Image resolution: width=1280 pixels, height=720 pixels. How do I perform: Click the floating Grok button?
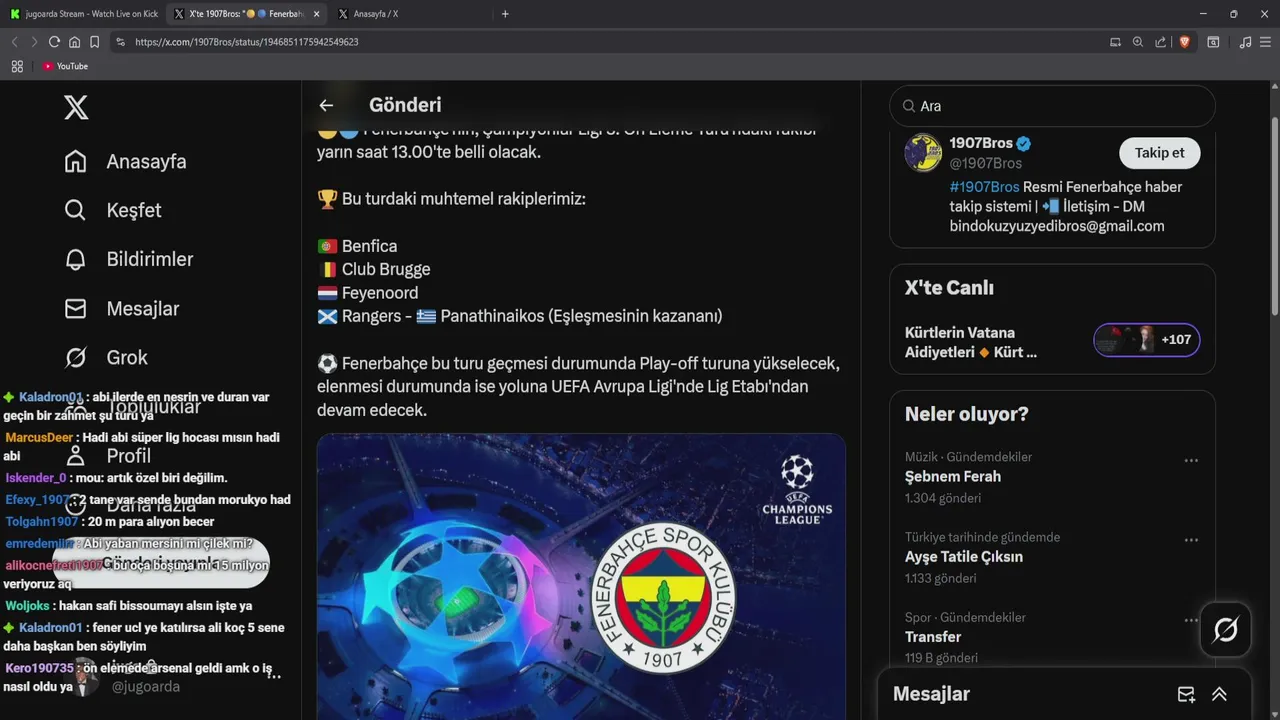click(x=1225, y=630)
